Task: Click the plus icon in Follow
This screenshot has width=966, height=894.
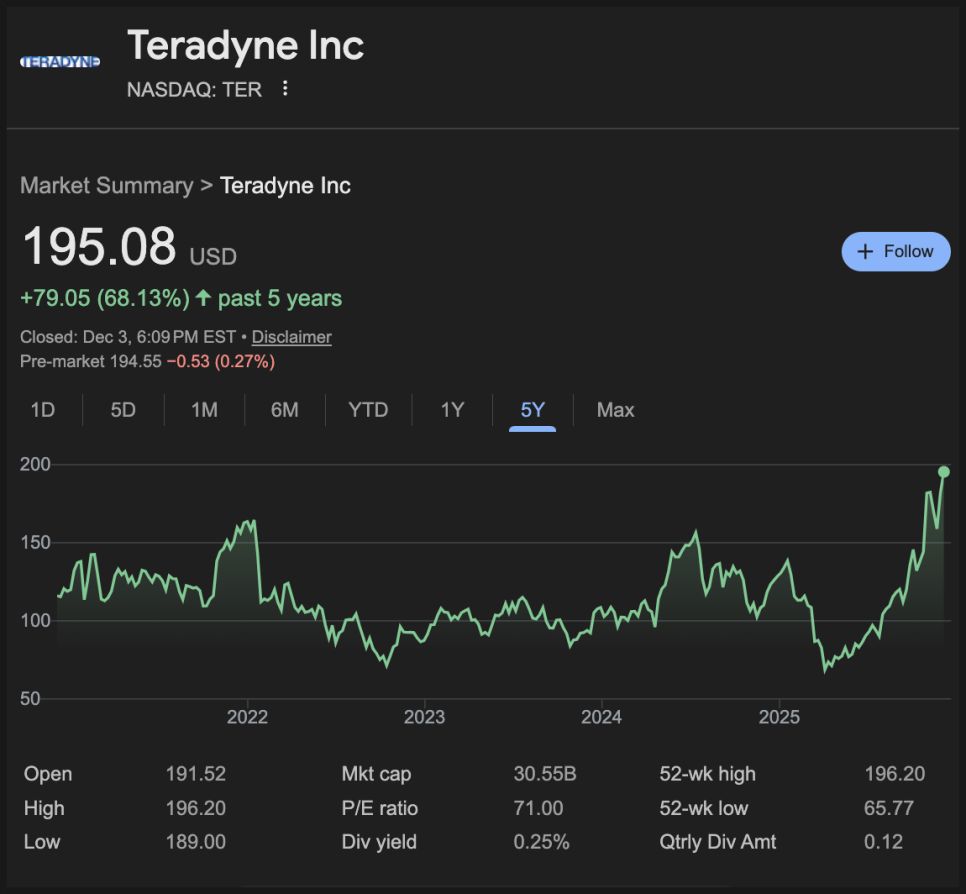Action: pos(866,251)
